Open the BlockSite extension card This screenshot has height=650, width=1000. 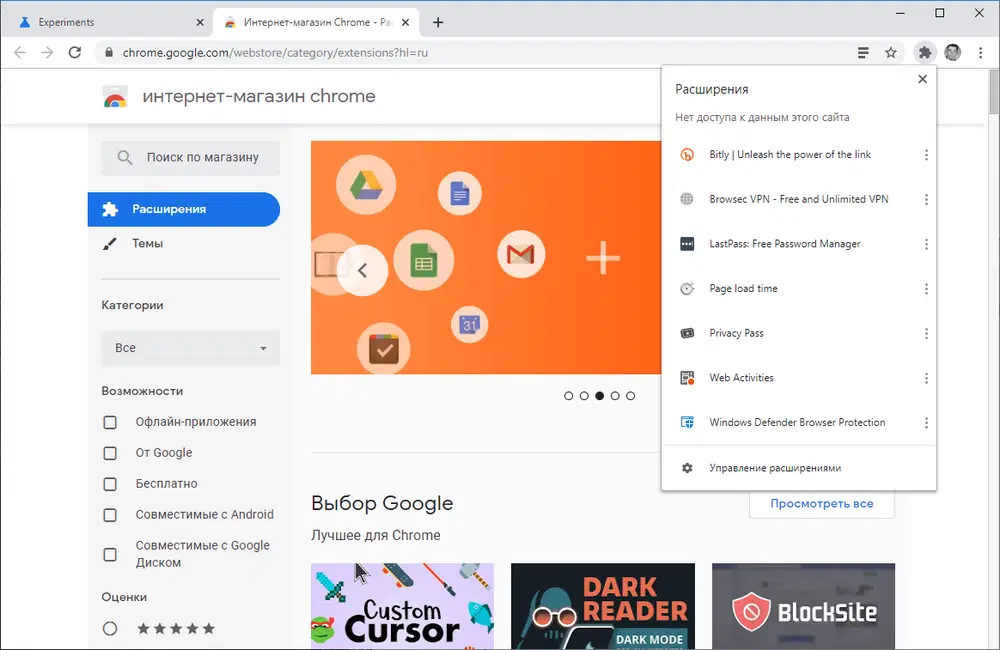[x=804, y=606]
